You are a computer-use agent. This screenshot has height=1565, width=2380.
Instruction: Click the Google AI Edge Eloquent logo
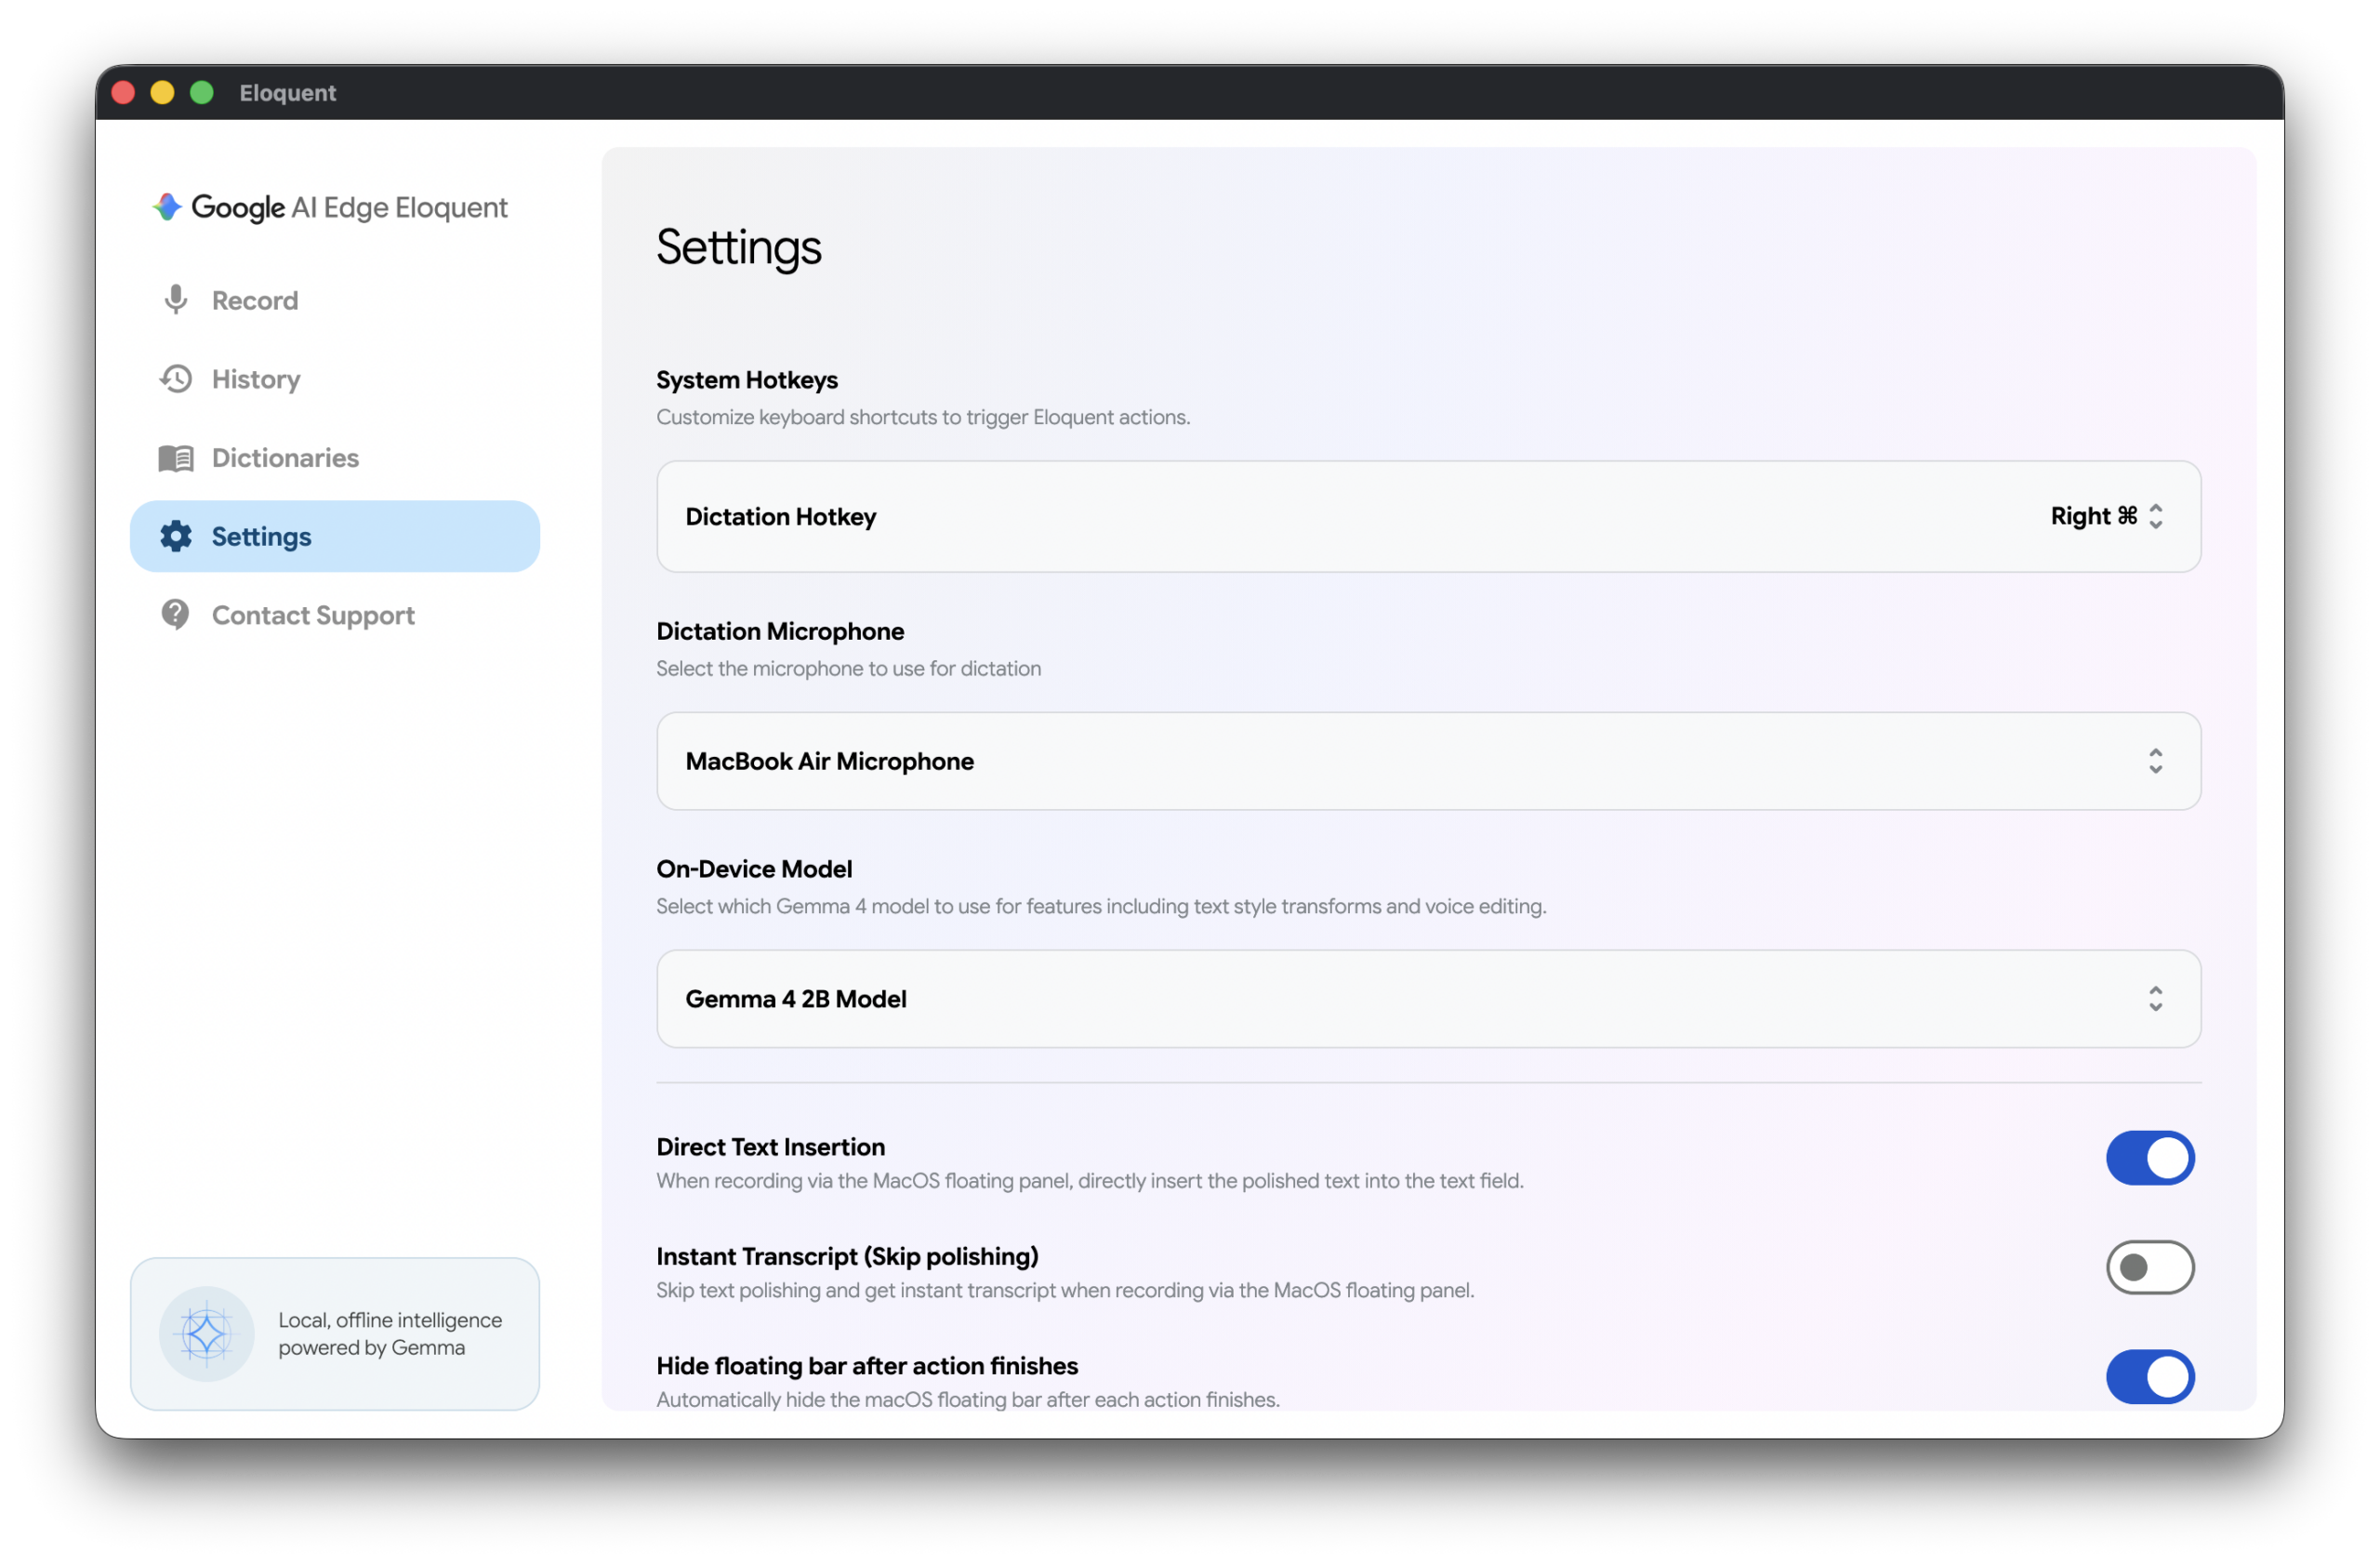330,207
